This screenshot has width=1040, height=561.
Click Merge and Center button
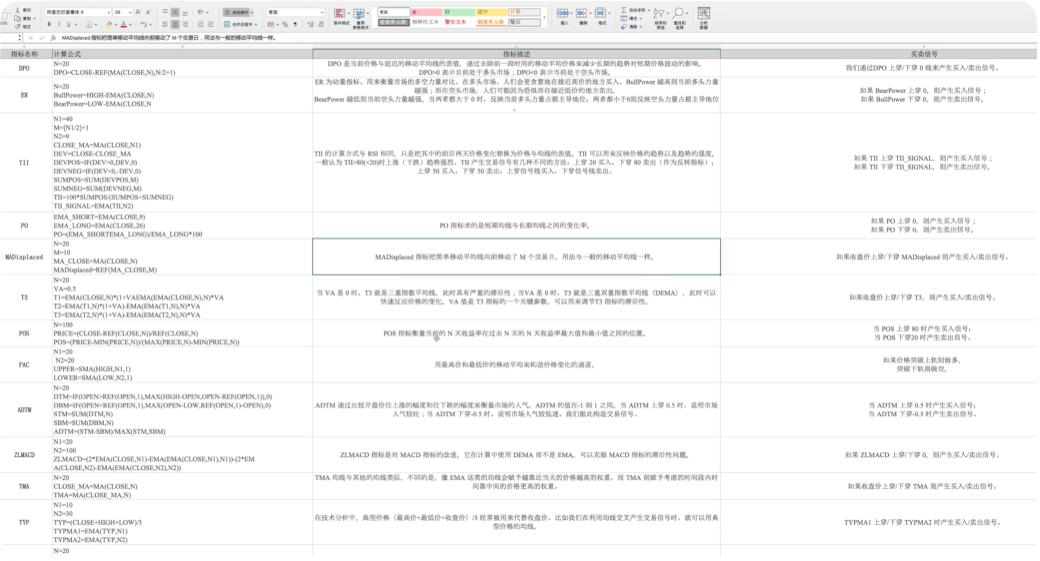coord(240,25)
